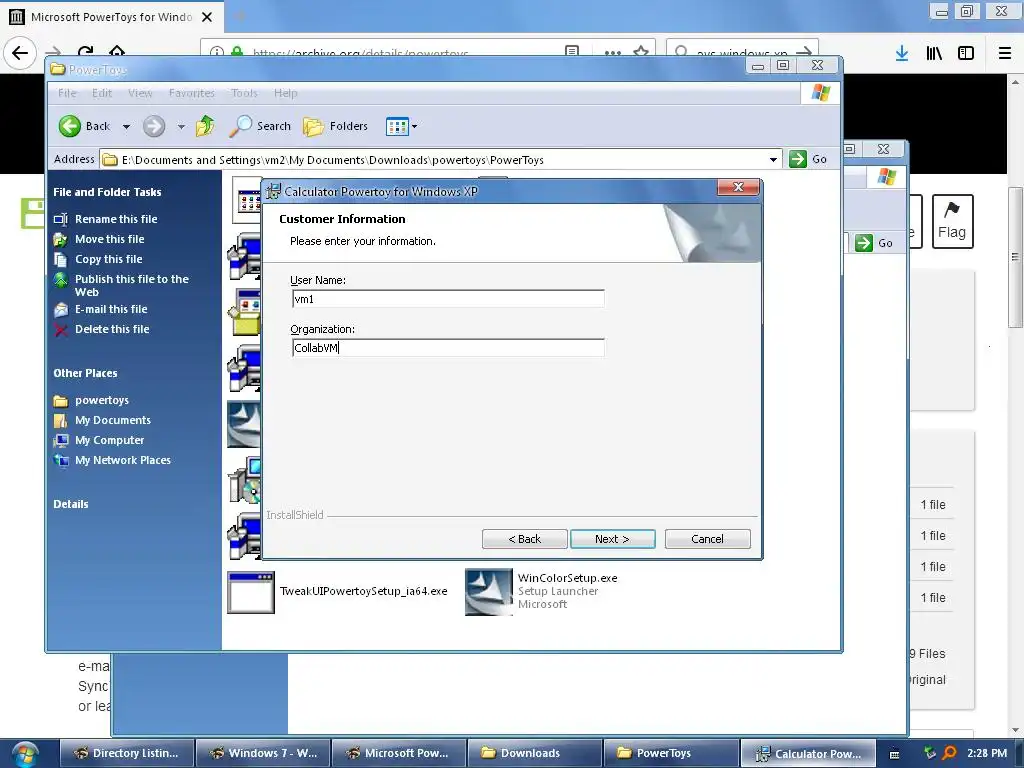Click Windows flag logo in PowerToys window
Viewport: 1024px width, 768px height.
click(821, 93)
